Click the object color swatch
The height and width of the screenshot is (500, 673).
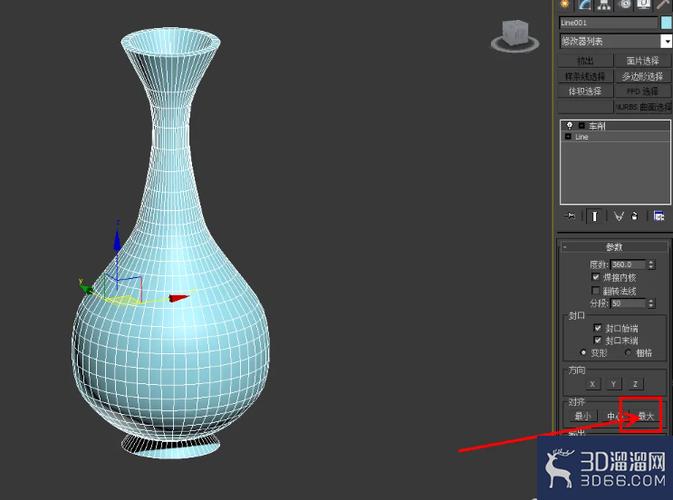(x=667, y=23)
